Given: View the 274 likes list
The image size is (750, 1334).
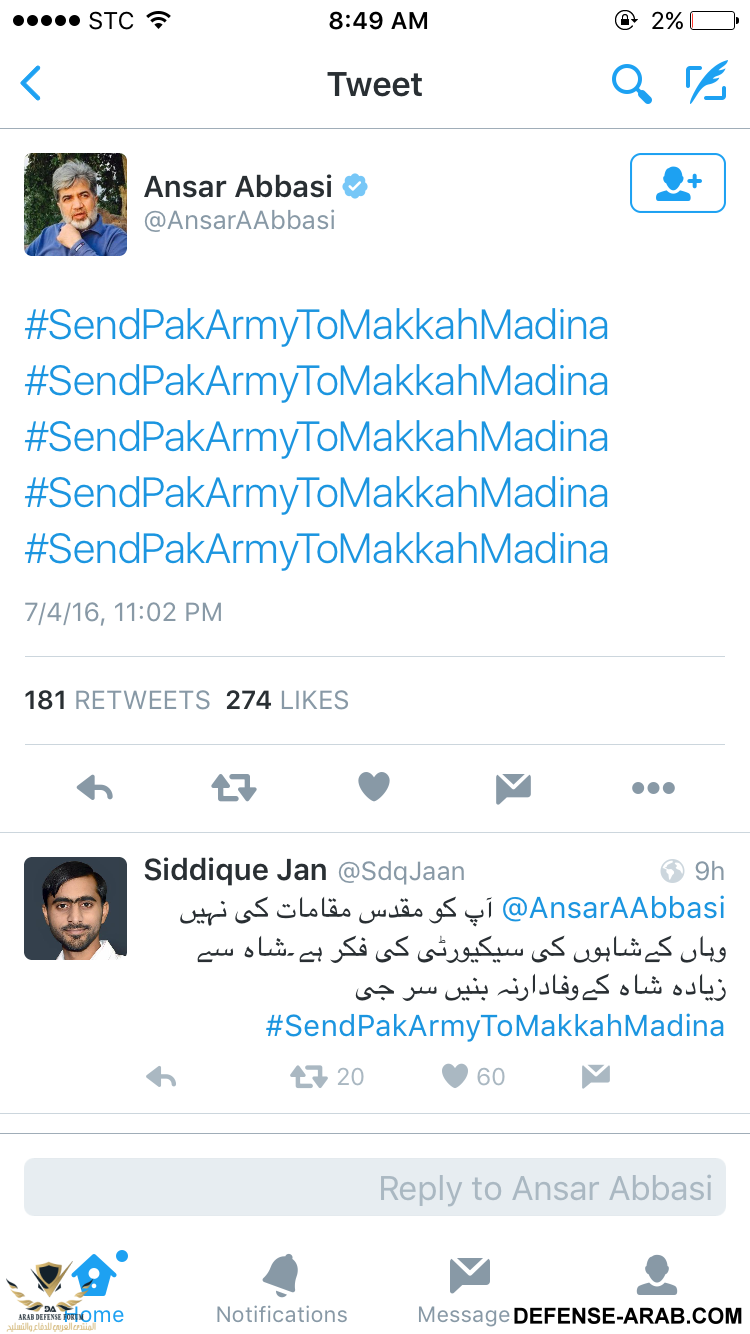Looking at the screenshot, I should click(x=287, y=700).
